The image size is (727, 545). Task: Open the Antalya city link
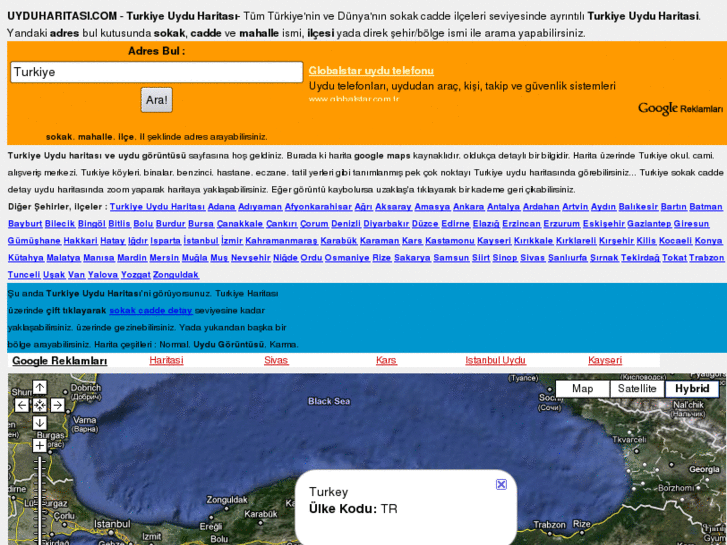click(x=504, y=206)
